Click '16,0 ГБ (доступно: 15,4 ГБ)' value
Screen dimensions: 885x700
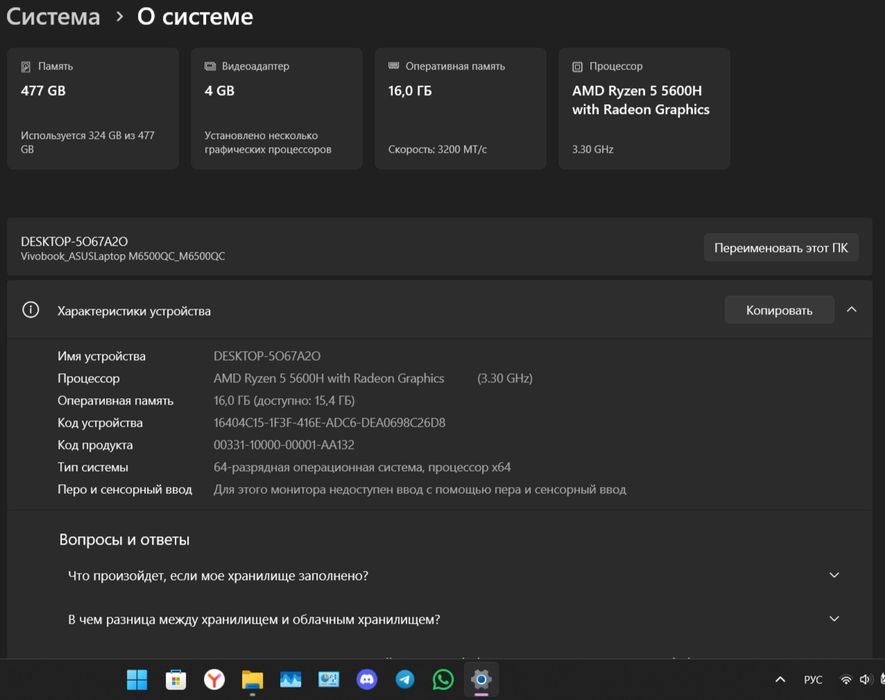click(x=284, y=401)
